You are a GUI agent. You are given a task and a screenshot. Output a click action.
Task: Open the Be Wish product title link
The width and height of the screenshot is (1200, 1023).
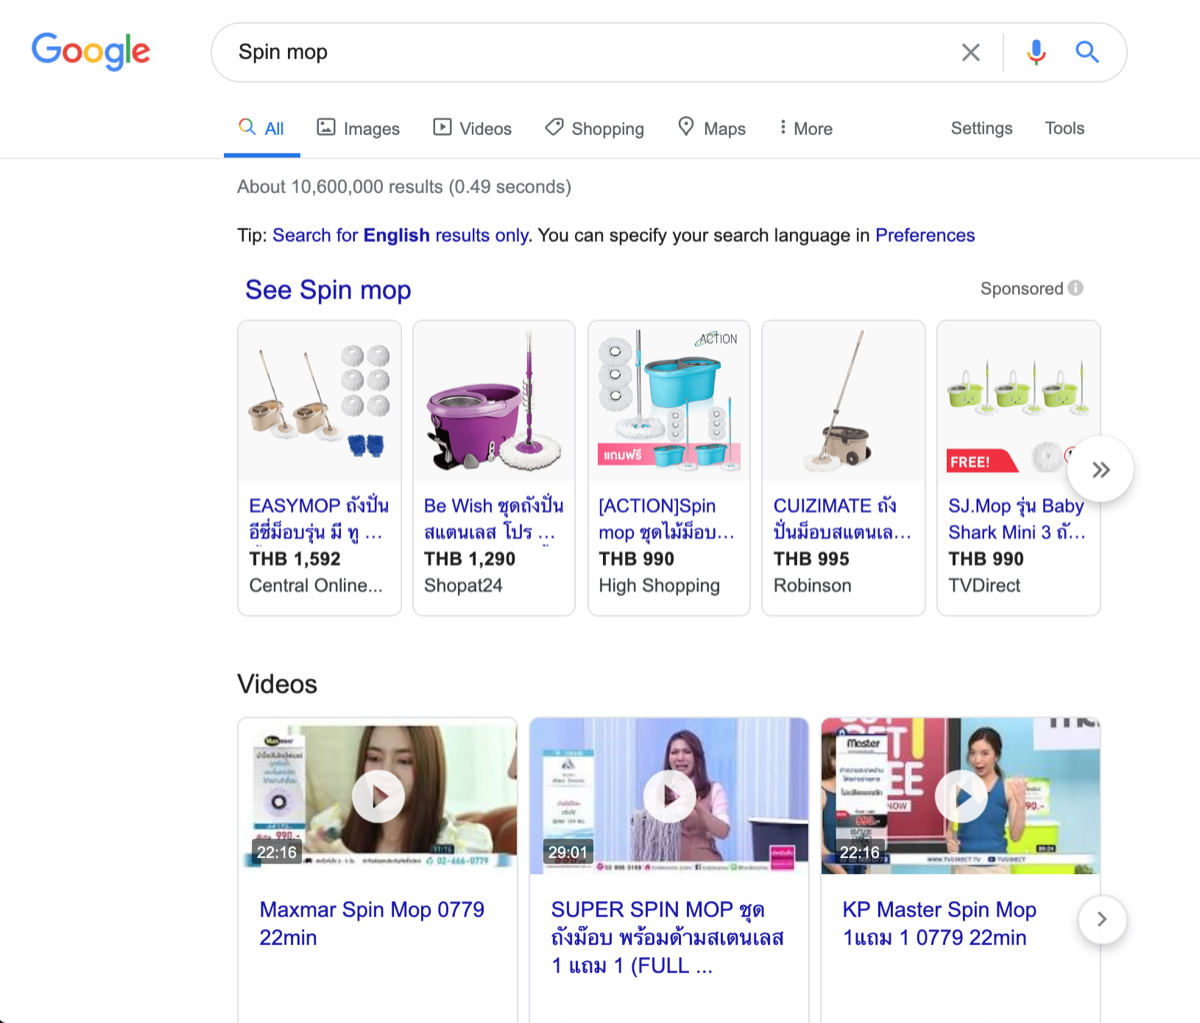tap(494, 519)
